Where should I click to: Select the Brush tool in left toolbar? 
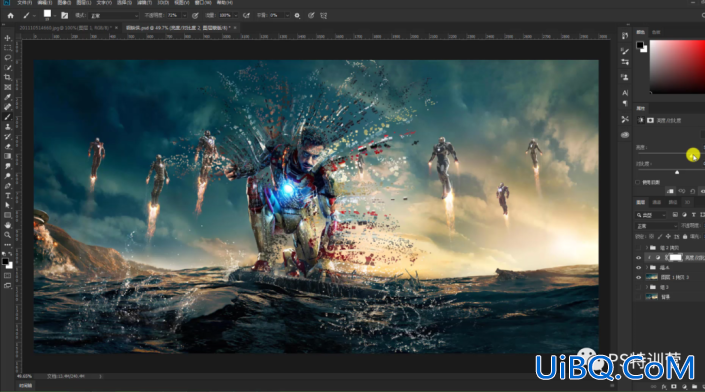pyautogui.click(x=8, y=117)
